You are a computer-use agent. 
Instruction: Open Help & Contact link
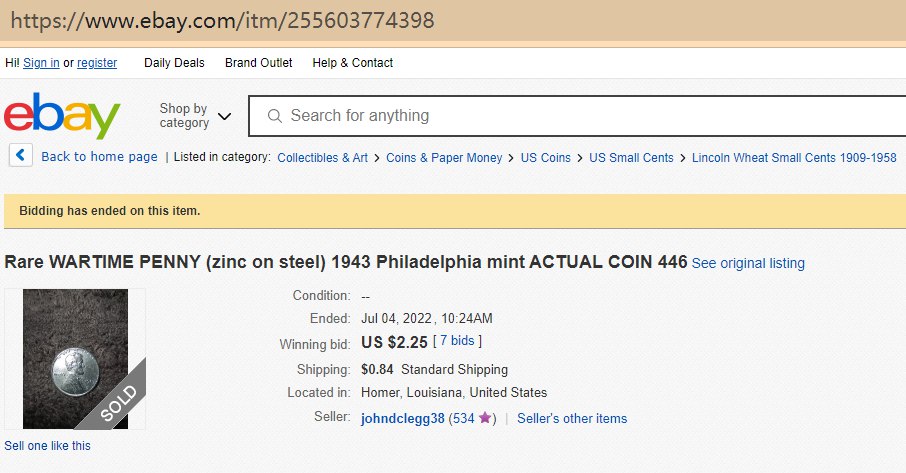352,63
